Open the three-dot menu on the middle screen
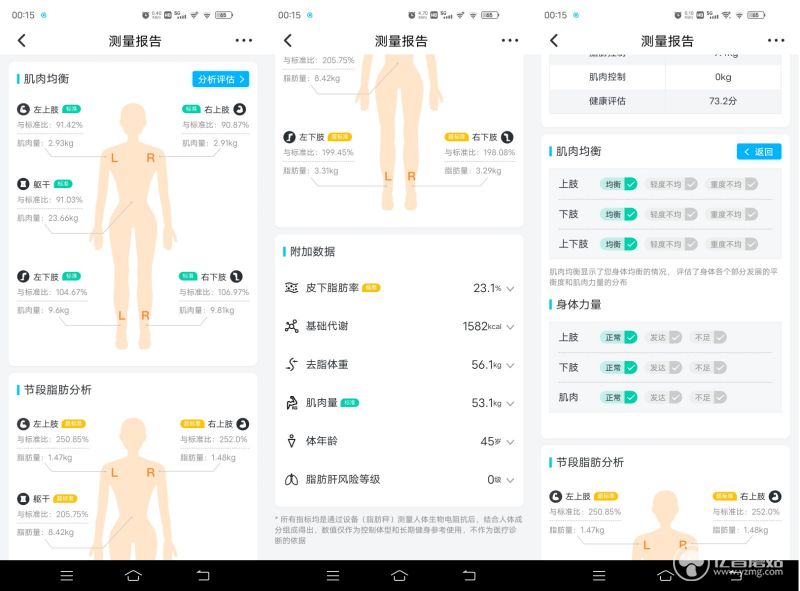800x591 pixels. pyautogui.click(x=510, y=40)
